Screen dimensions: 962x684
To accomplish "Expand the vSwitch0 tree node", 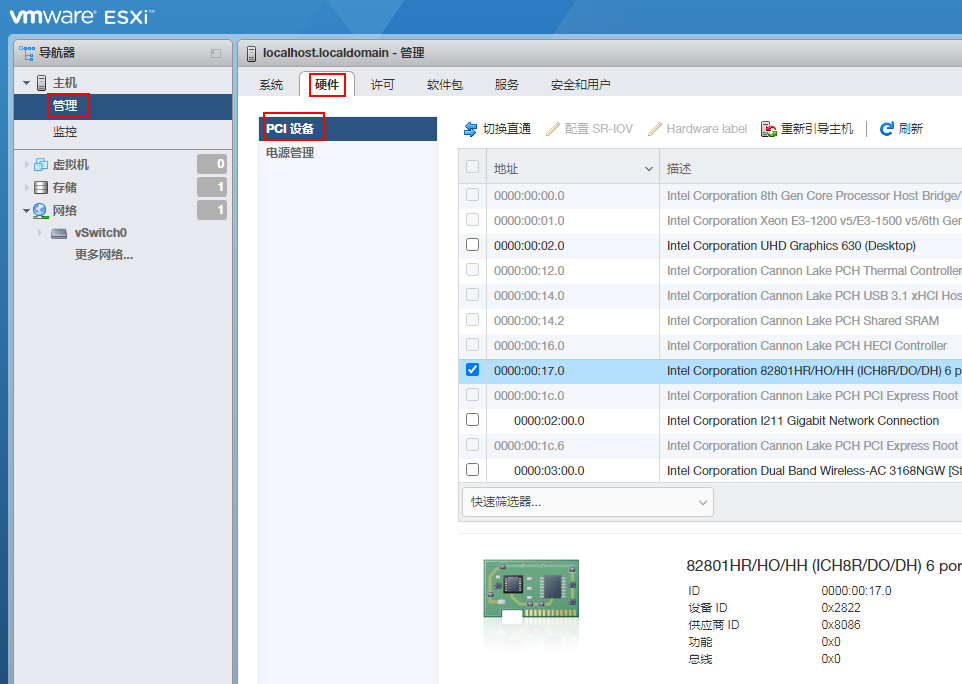I will click(40, 233).
